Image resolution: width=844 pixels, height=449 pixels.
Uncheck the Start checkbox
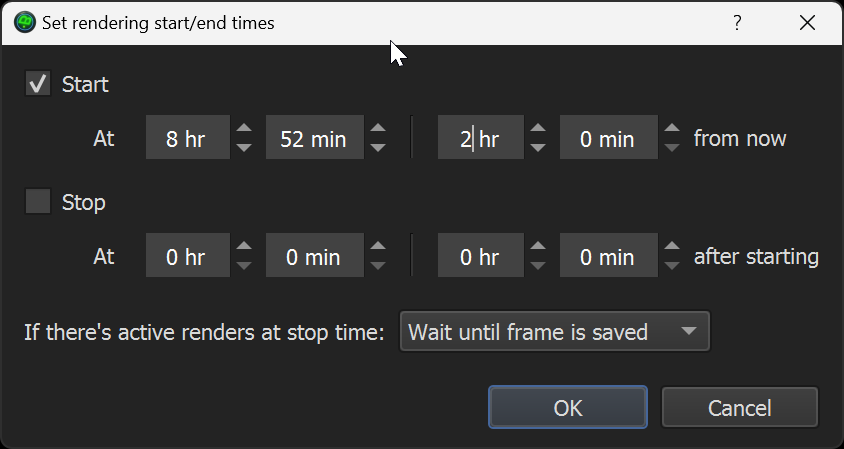(38, 84)
